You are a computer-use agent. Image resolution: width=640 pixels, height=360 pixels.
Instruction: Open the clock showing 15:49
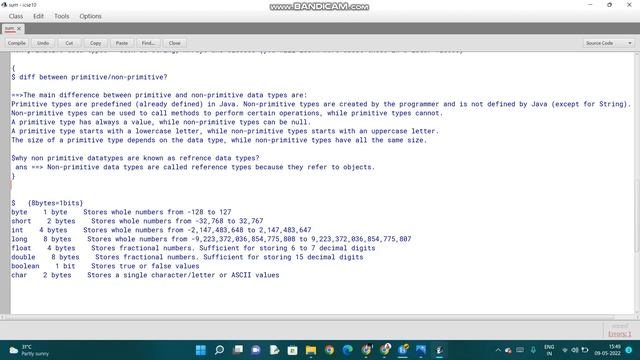(x=608, y=350)
